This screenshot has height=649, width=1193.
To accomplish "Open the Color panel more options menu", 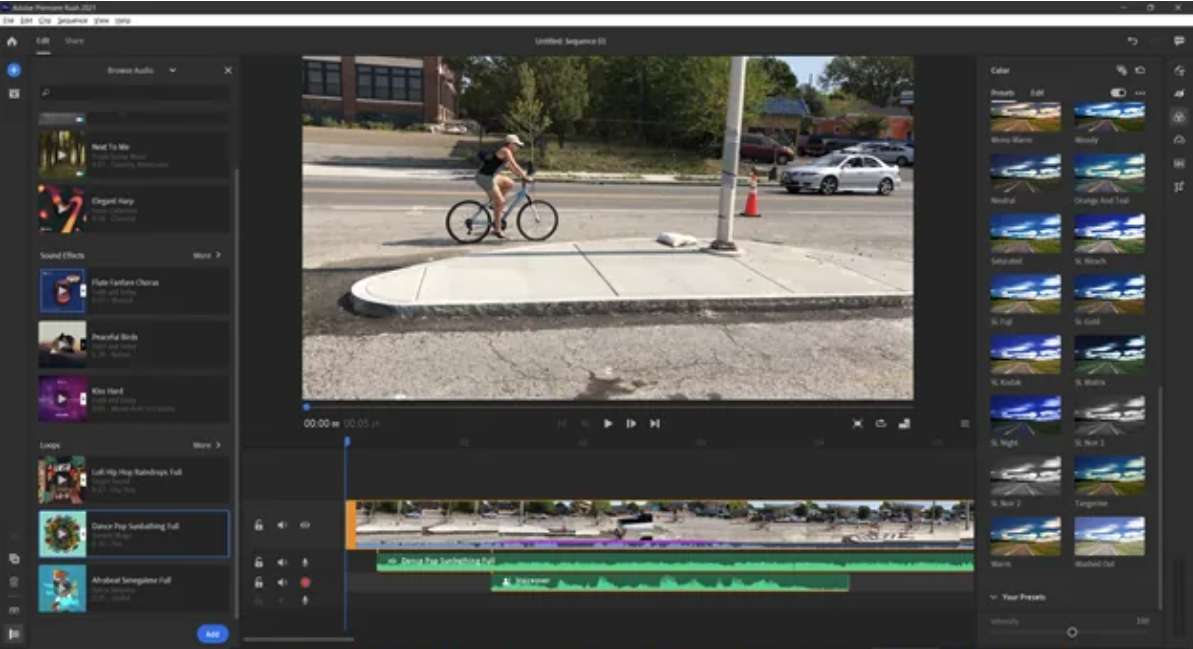I will click(1140, 93).
